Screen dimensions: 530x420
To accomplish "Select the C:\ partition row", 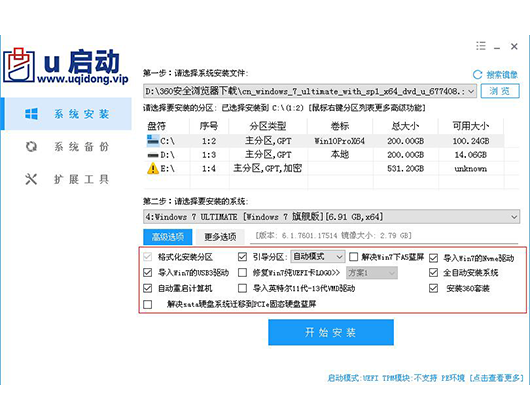I will 325,141.
